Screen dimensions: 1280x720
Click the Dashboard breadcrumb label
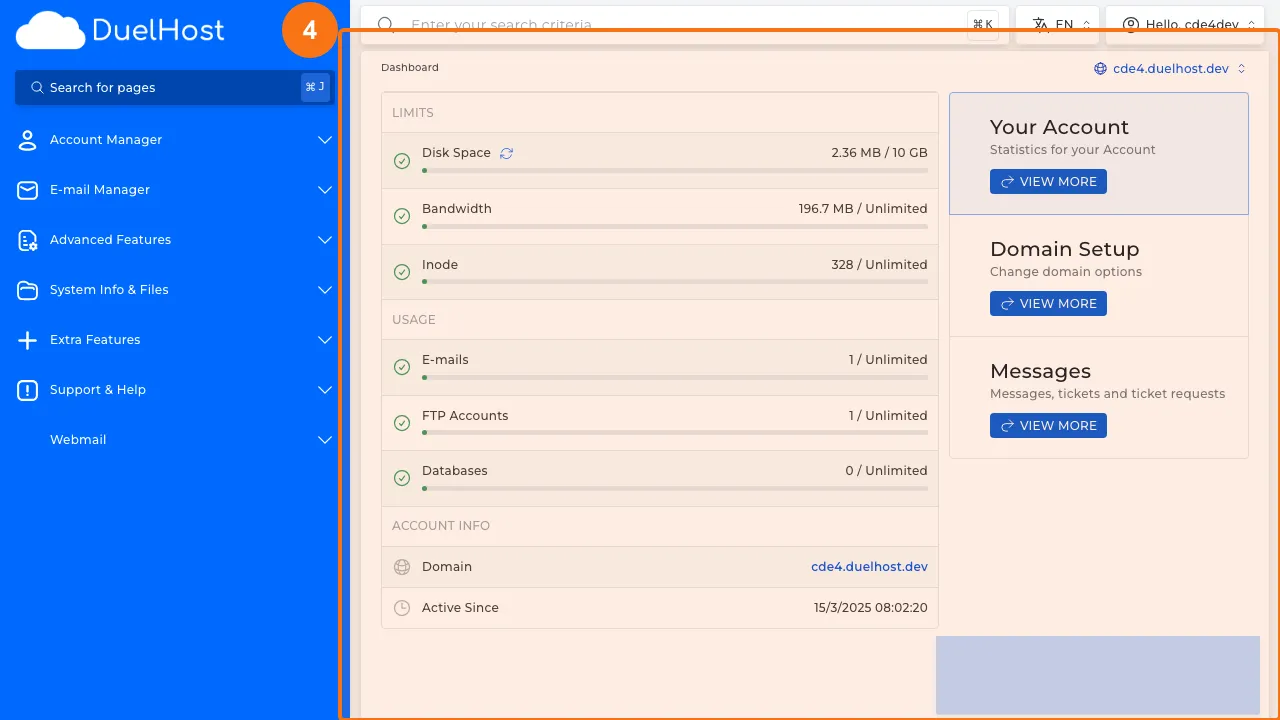(410, 67)
